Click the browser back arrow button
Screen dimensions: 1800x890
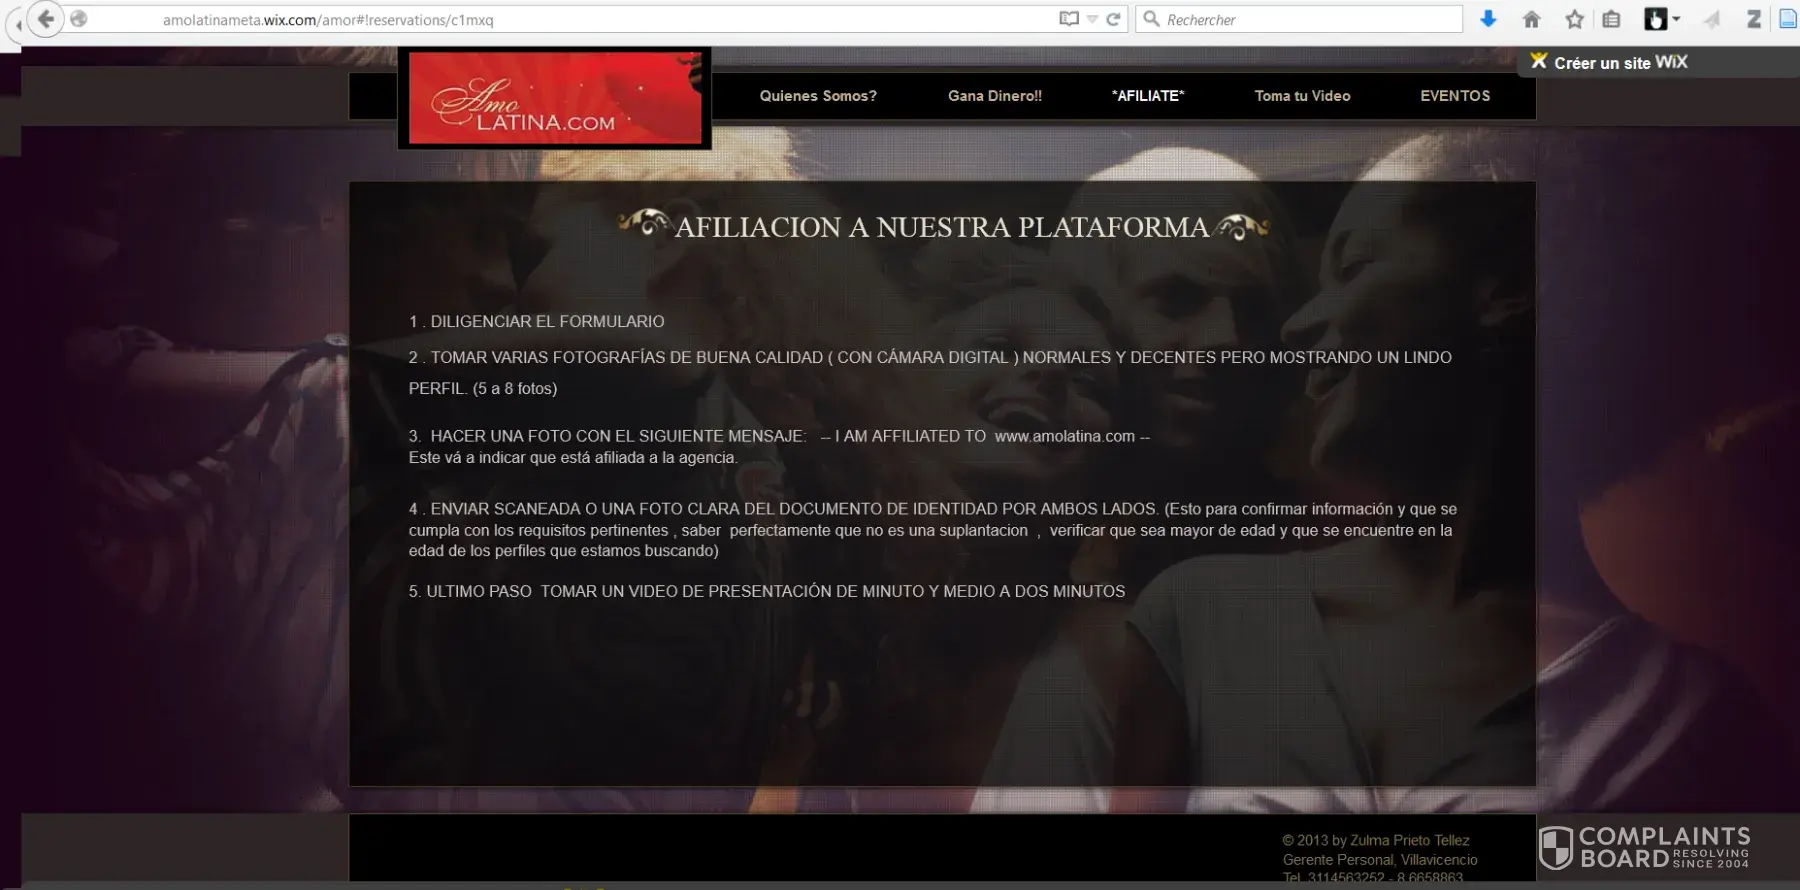pos(45,19)
